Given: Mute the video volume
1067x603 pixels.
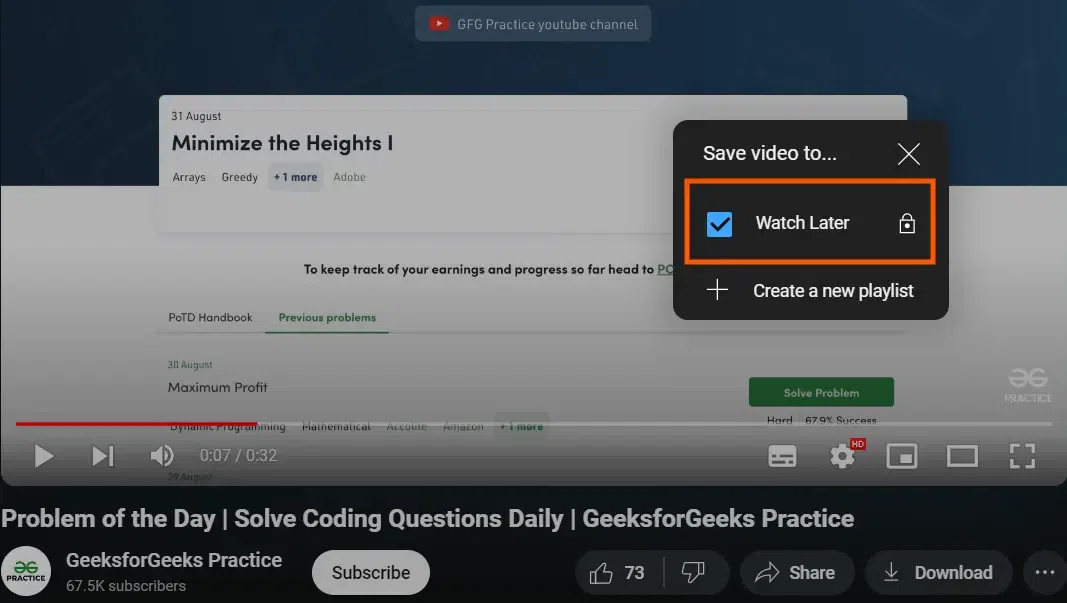Looking at the screenshot, I should pos(162,456).
